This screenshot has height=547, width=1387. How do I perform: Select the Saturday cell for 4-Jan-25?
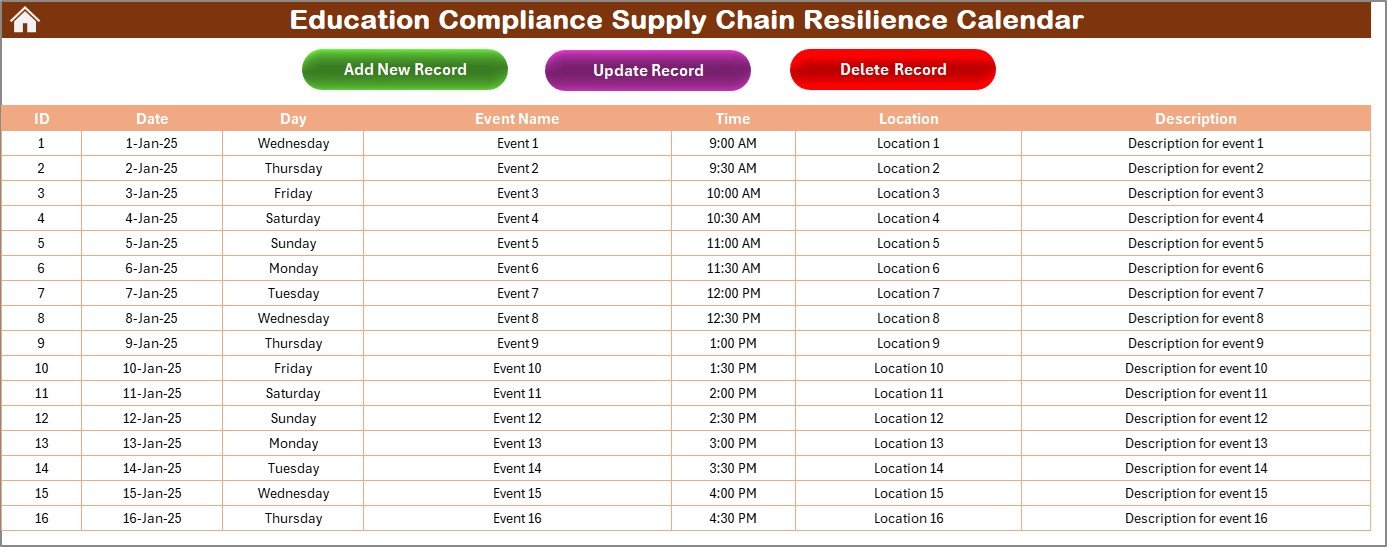(293, 218)
